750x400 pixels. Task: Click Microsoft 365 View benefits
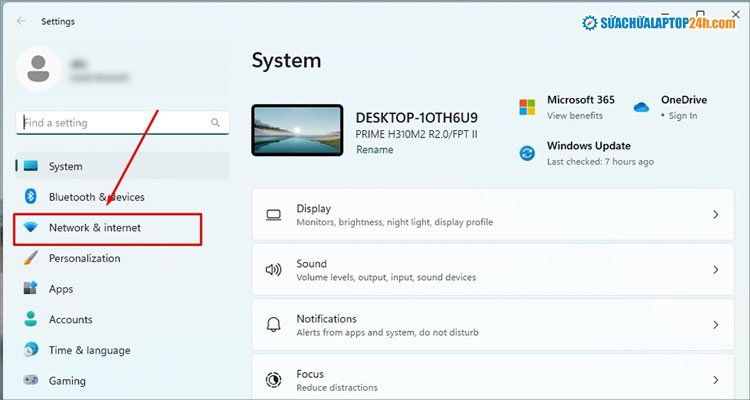[574, 116]
